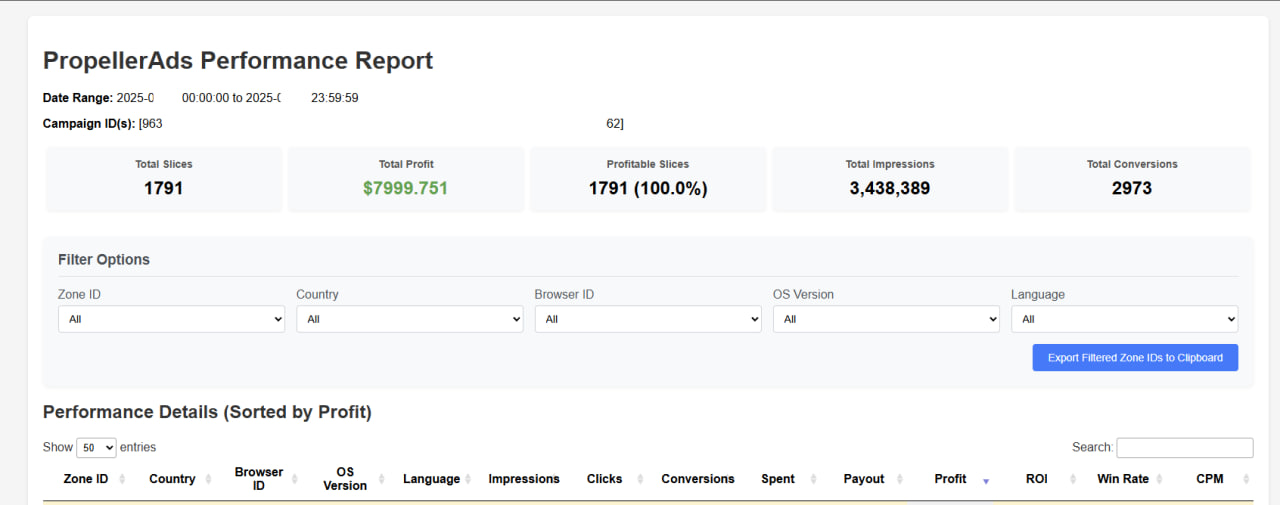
Task: Sort table by Browser ID column header
Action: [x=259, y=479]
